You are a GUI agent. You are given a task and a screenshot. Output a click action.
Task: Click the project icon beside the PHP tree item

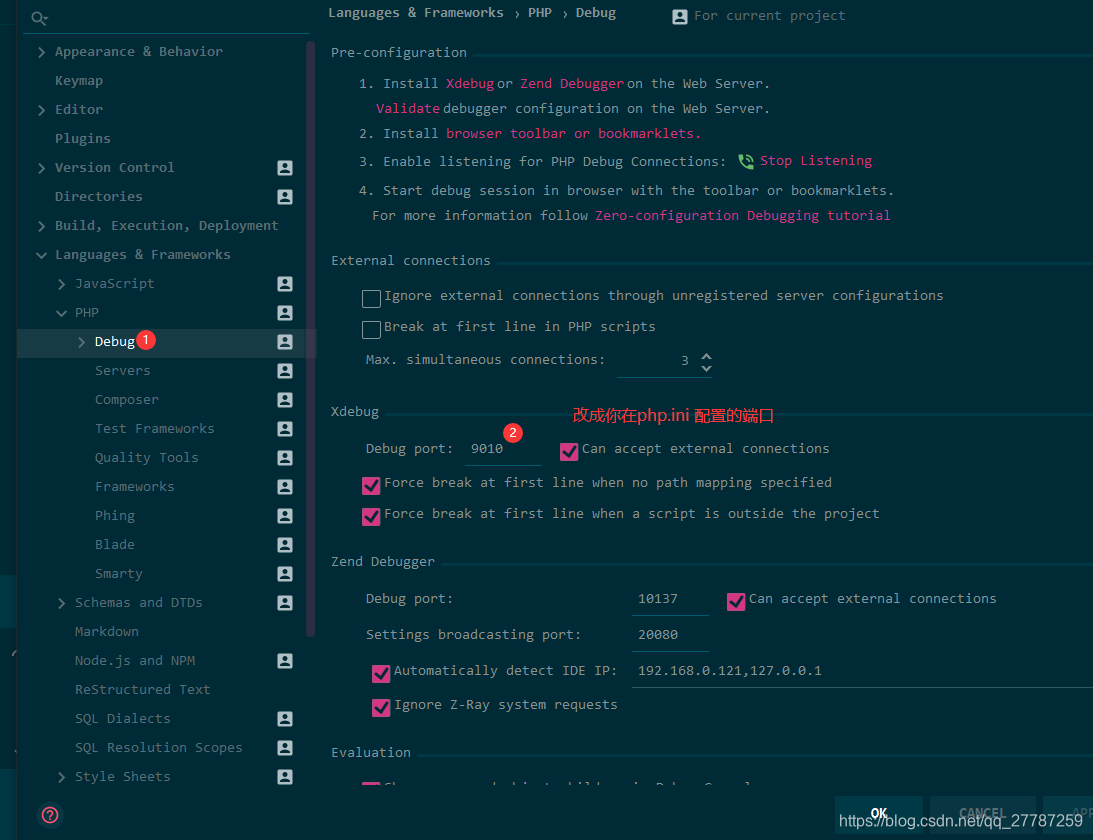click(x=284, y=312)
